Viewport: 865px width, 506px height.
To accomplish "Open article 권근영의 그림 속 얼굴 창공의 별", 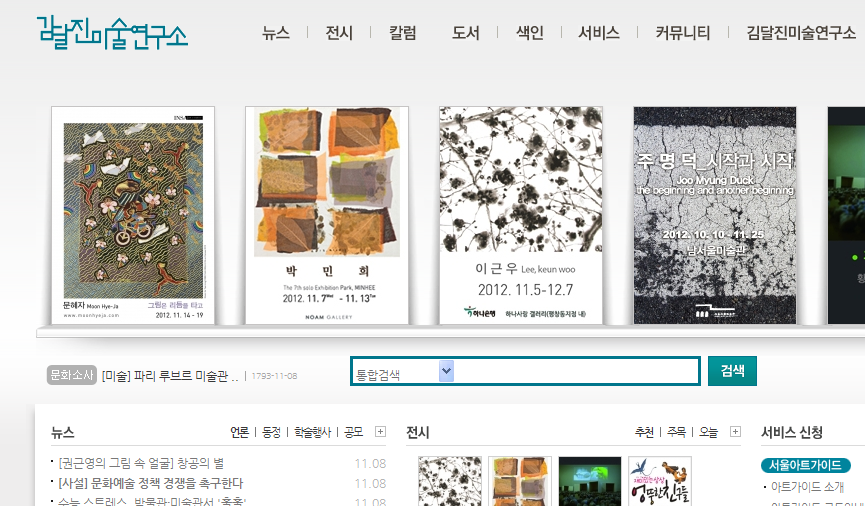I will click(141, 463).
